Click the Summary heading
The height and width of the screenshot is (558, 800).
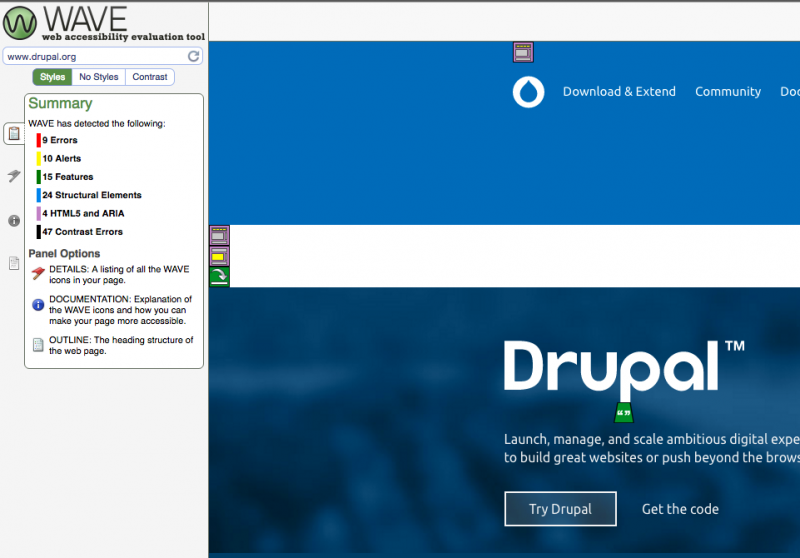[60, 104]
